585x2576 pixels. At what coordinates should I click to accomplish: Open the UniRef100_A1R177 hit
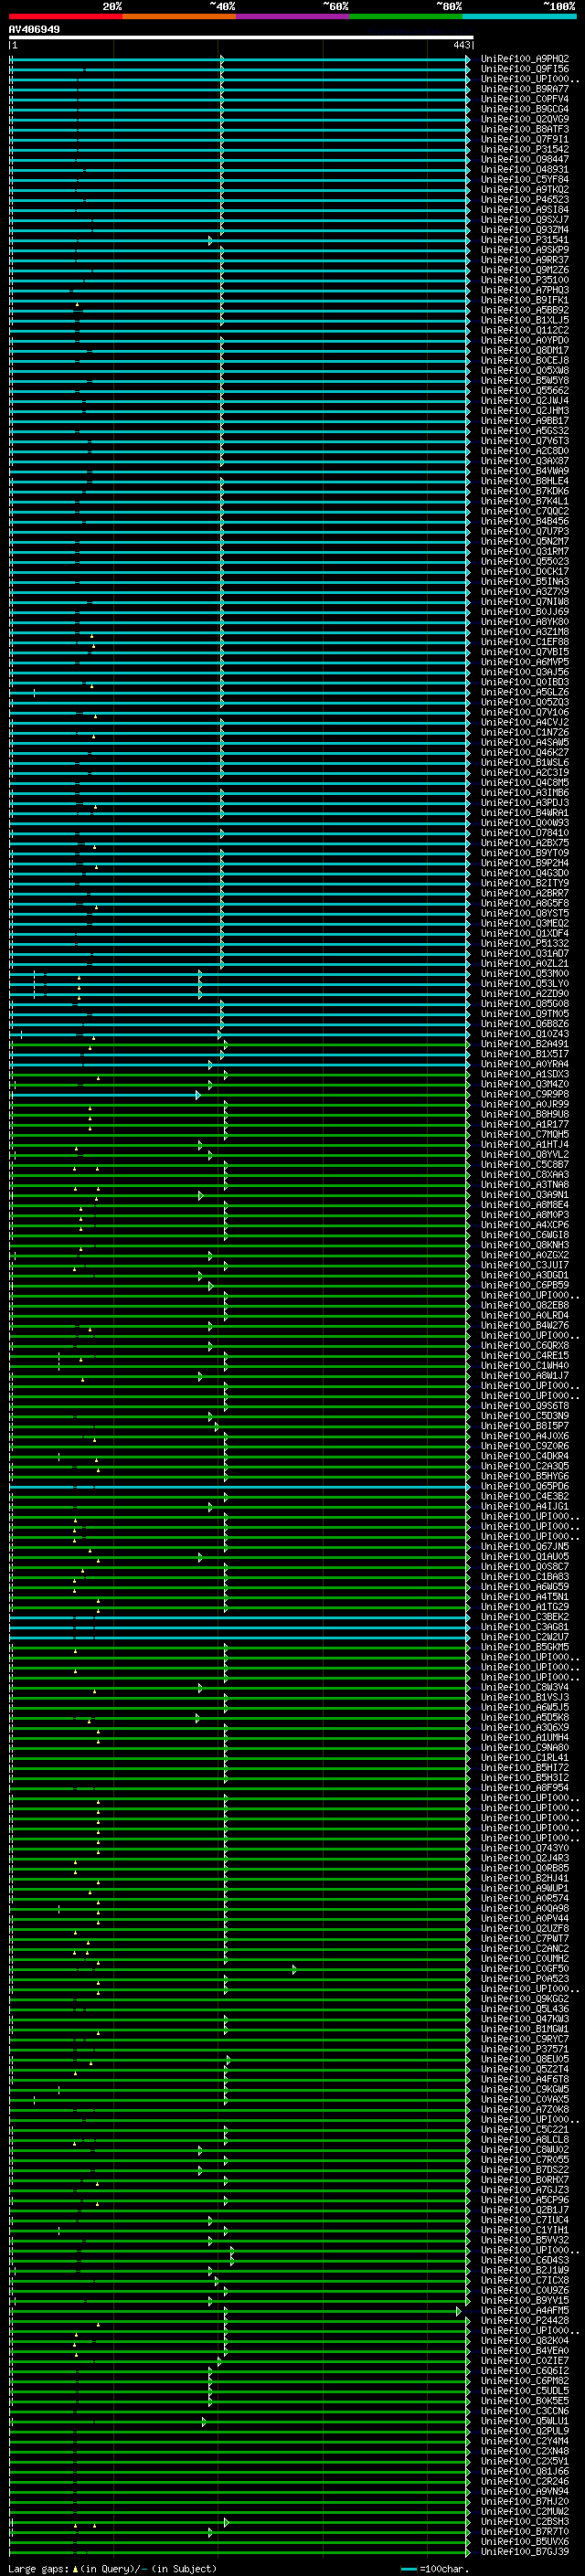click(525, 1124)
